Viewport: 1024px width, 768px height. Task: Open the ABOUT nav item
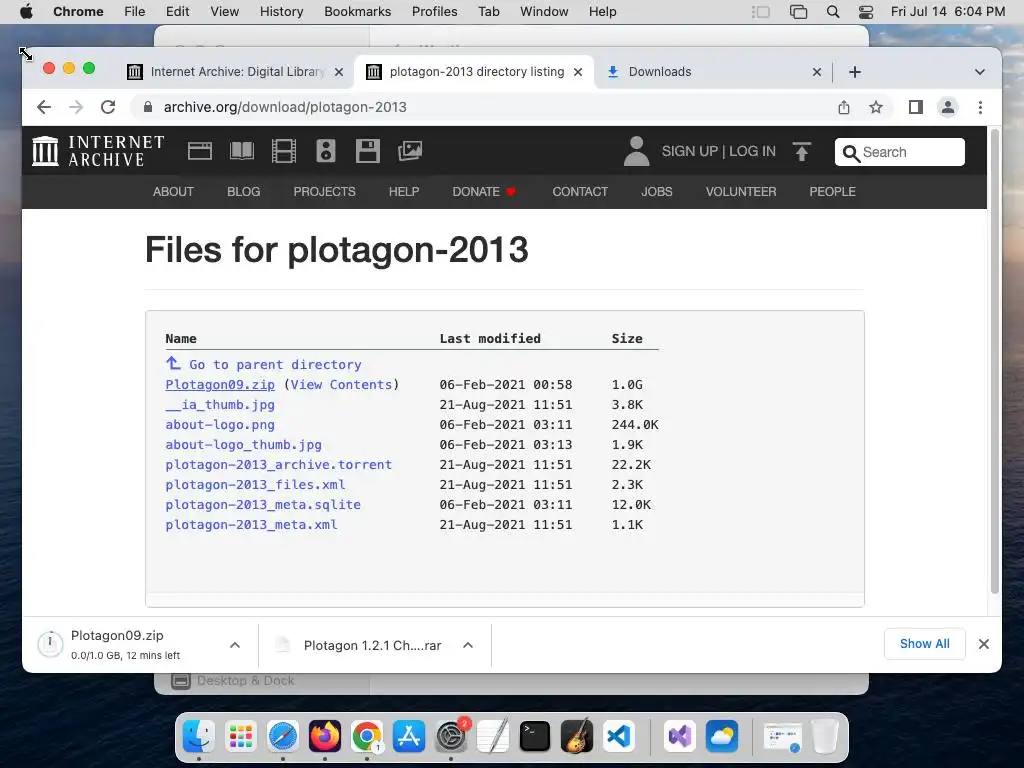point(173,191)
